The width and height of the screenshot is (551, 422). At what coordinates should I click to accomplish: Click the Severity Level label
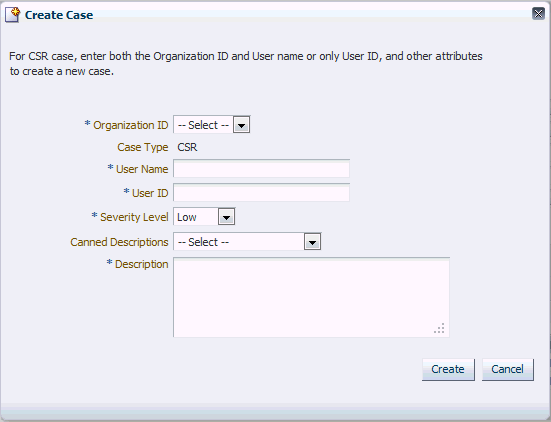(x=134, y=217)
